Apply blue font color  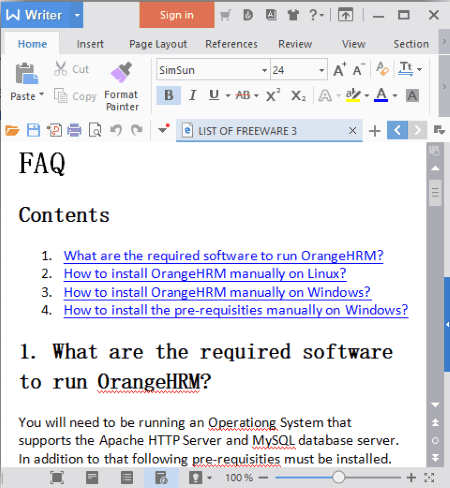[381, 95]
